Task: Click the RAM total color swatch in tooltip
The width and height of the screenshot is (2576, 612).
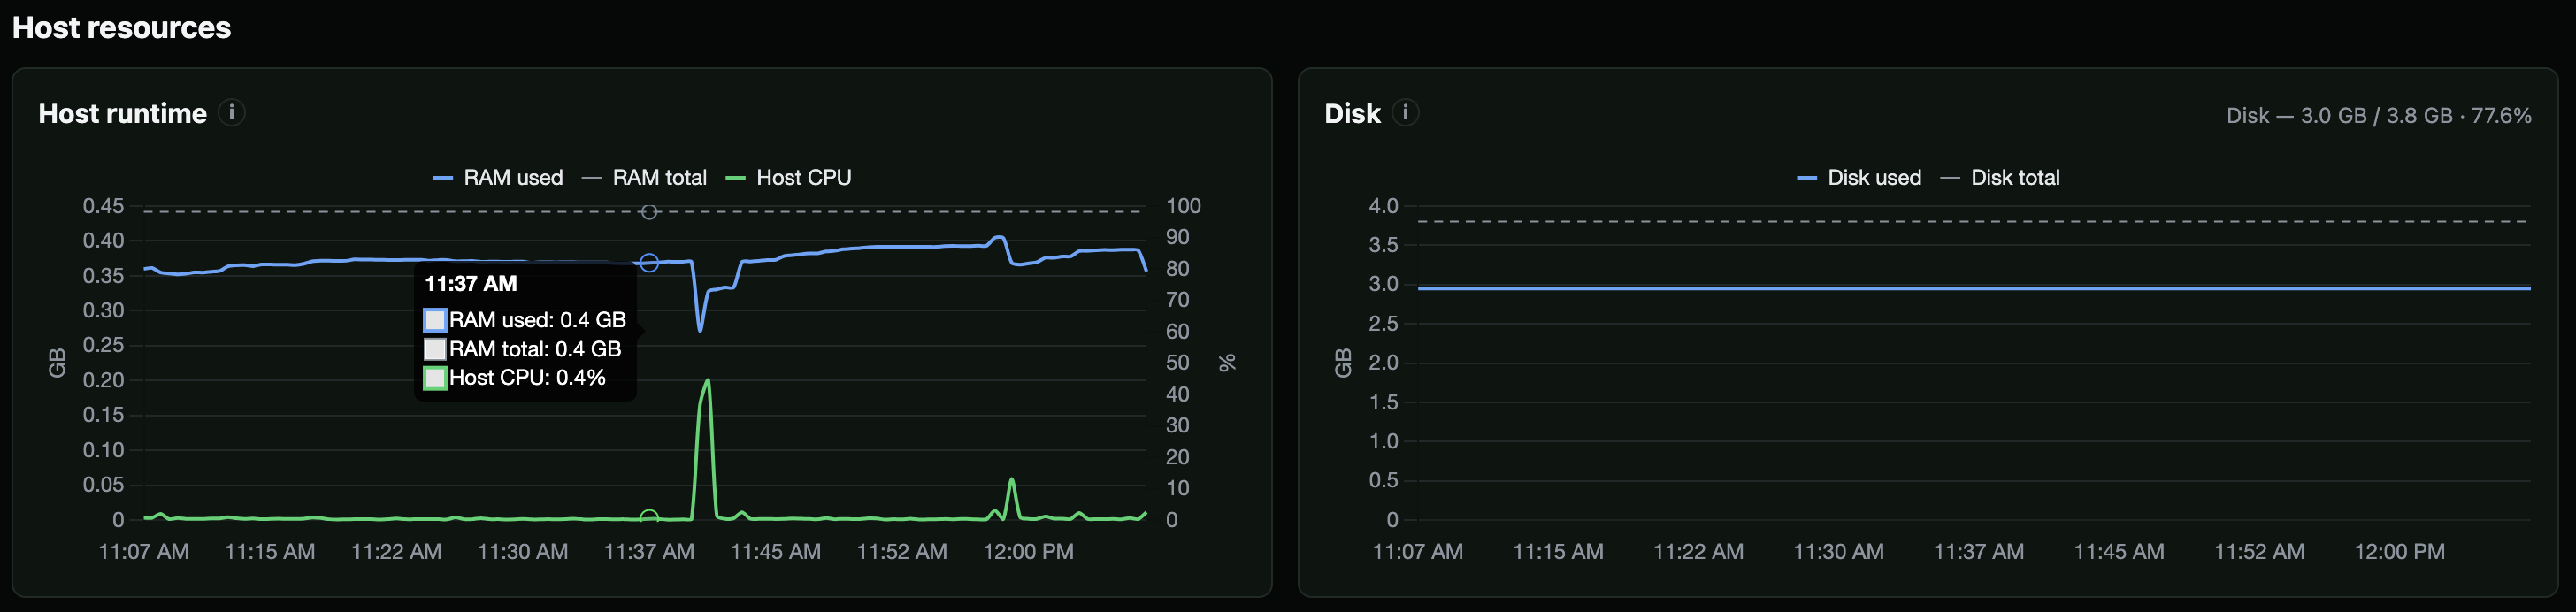Action: pyautogui.click(x=435, y=349)
